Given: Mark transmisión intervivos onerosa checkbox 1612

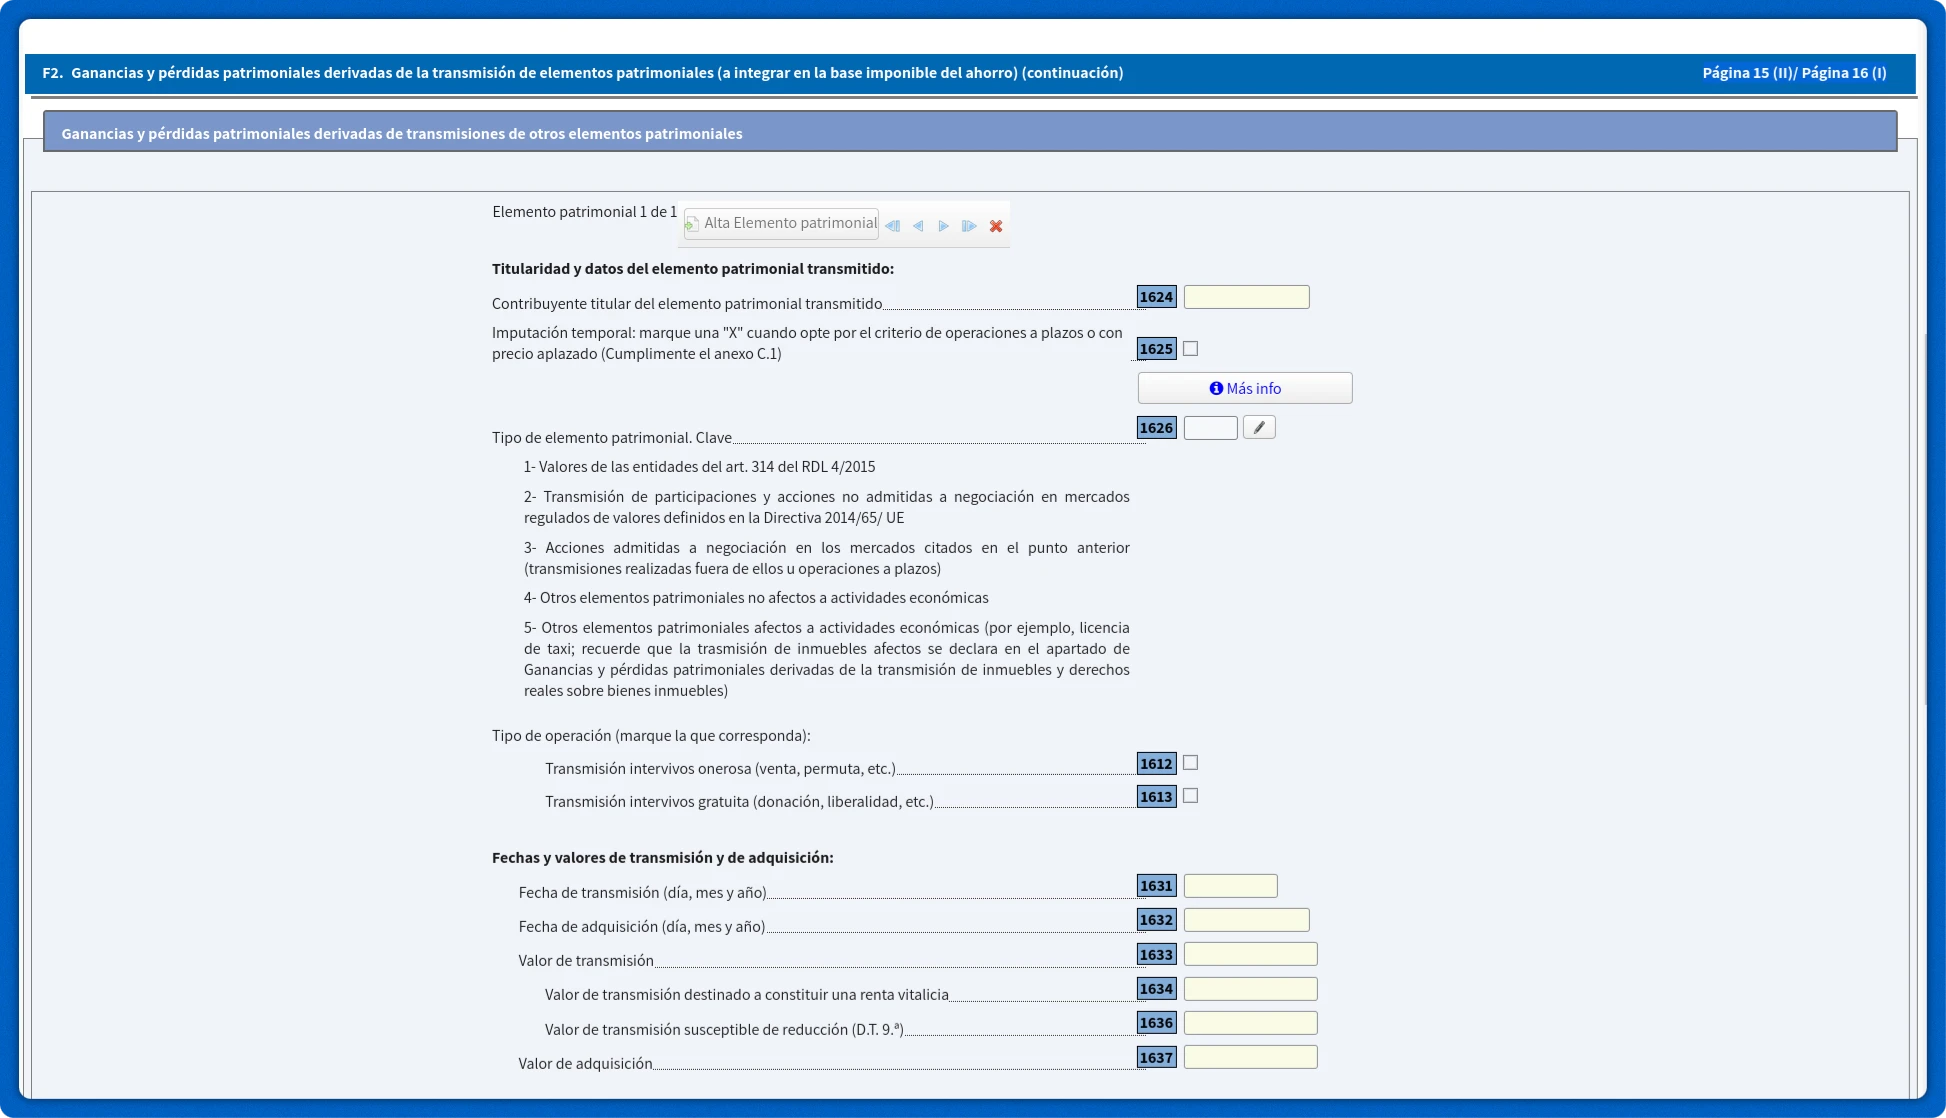Looking at the screenshot, I should (x=1190, y=763).
